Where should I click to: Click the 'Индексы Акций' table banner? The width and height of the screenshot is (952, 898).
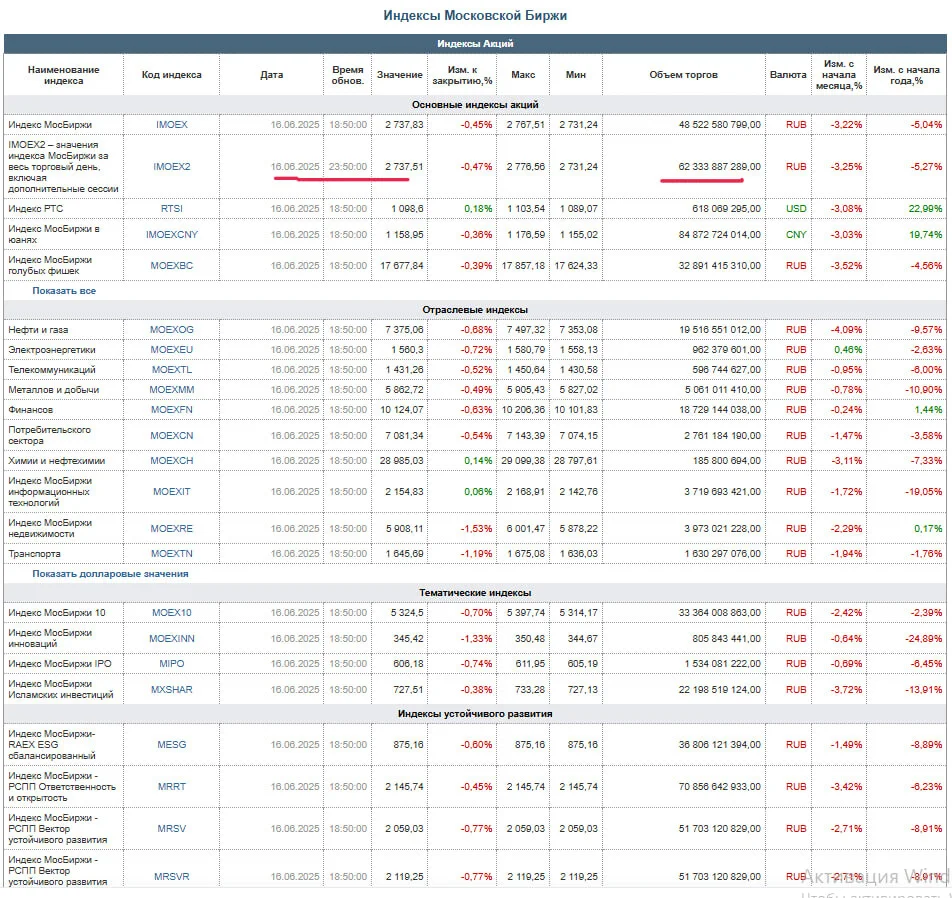pyautogui.click(x=475, y=44)
